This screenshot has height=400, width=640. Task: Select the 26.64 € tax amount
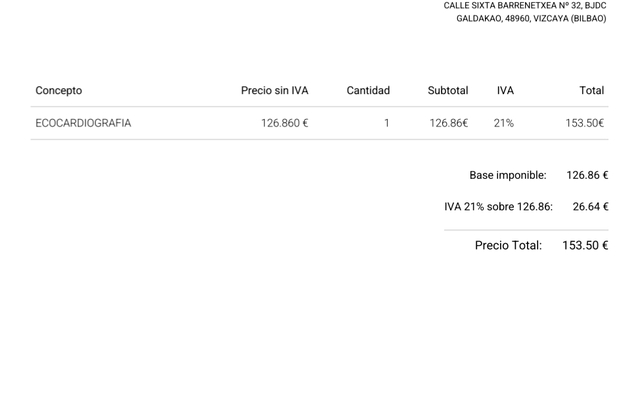[590, 207]
